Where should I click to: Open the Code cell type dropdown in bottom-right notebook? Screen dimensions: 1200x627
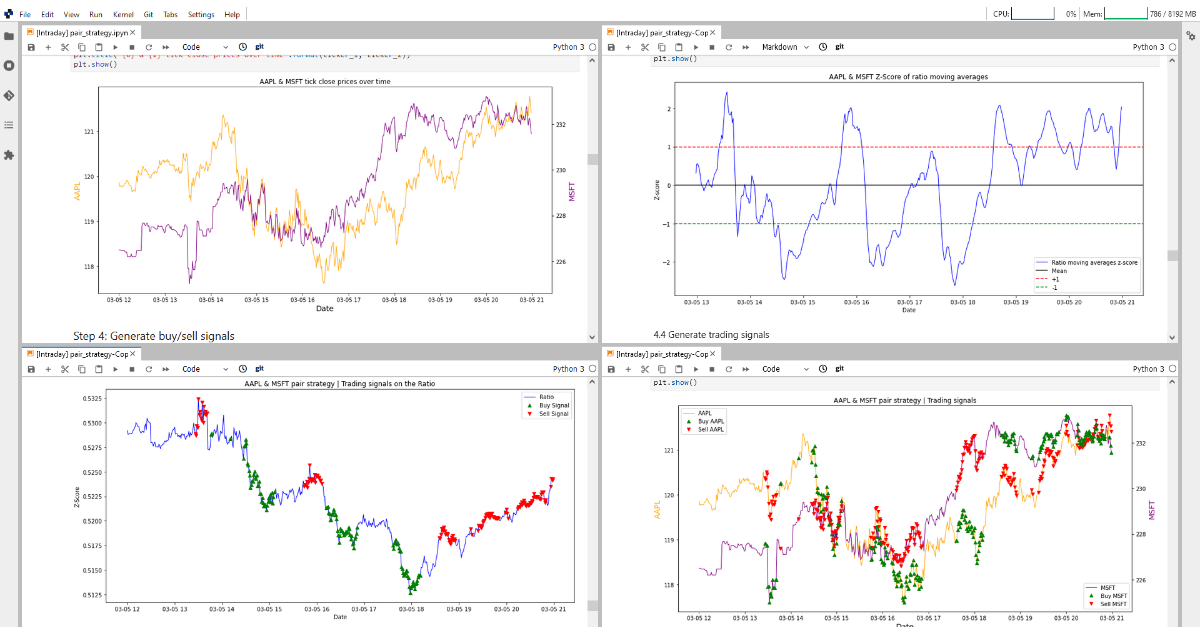[783, 369]
